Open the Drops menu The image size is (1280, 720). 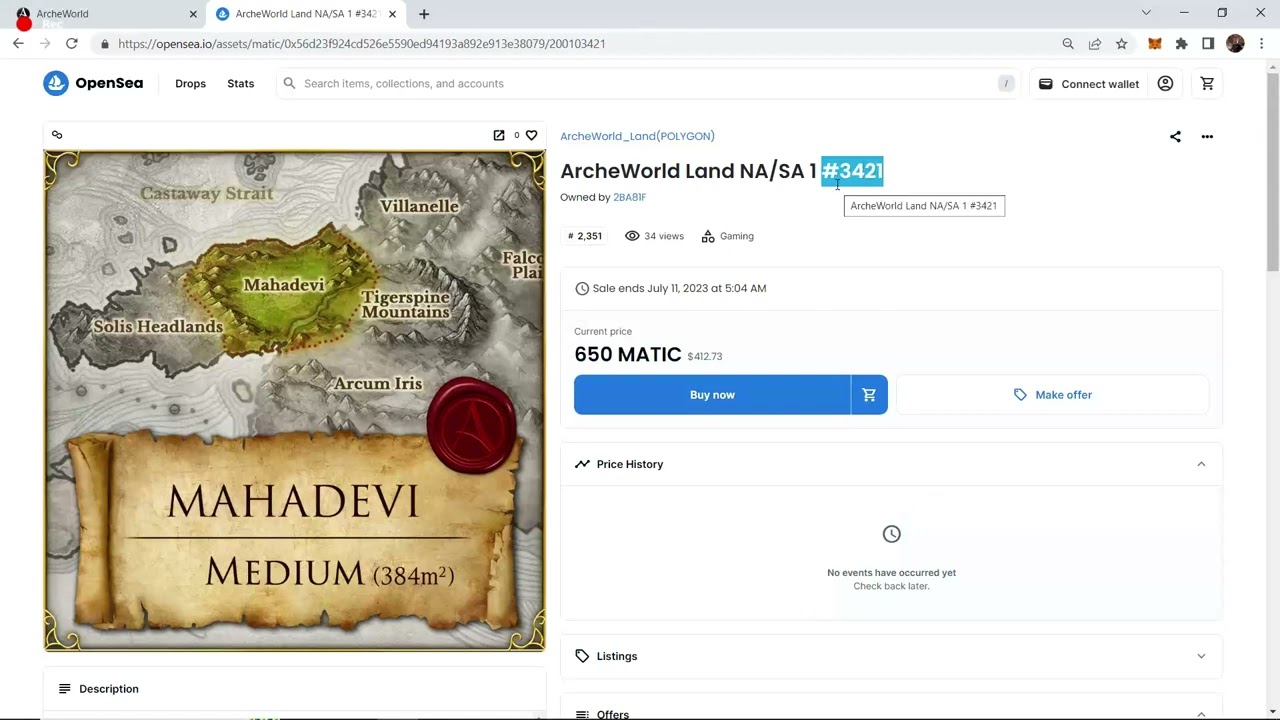(x=190, y=84)
